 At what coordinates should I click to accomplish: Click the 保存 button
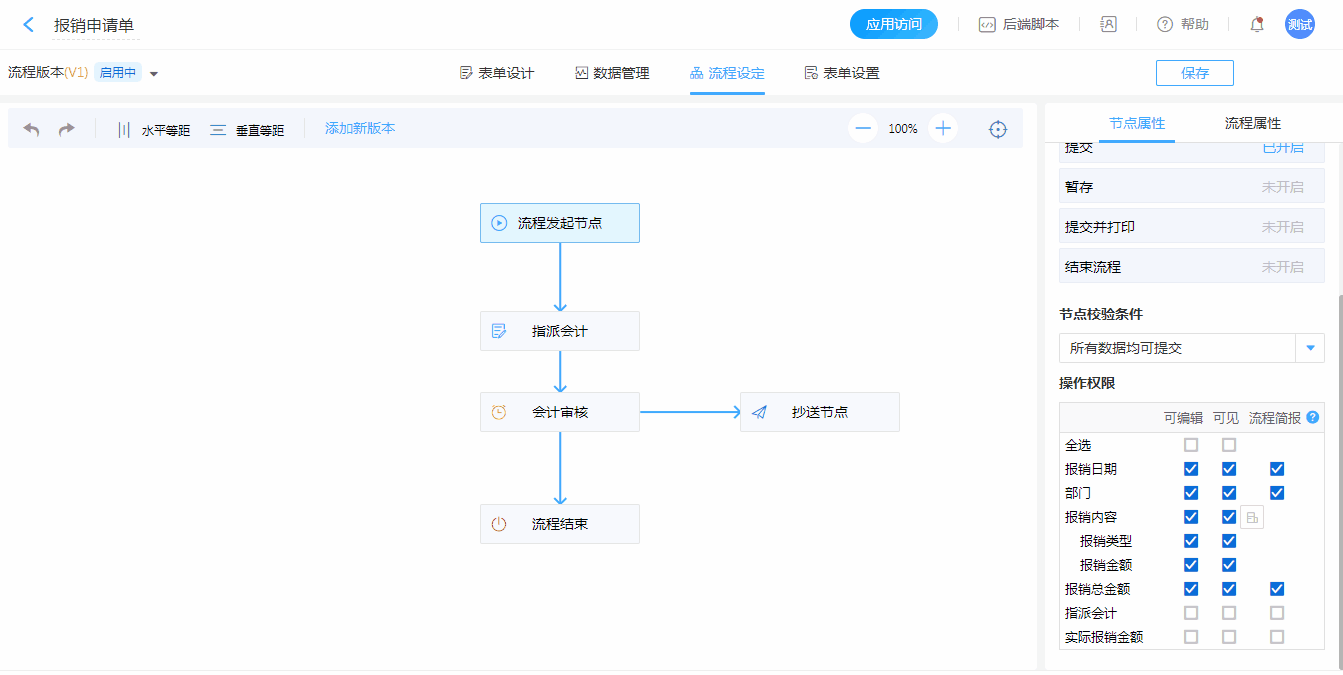pos(1194,73)
